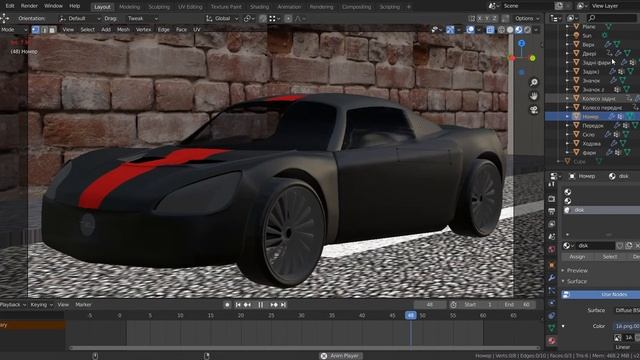This screenshot has height=360, width=640.
Task: Click the viewport zoom magnifier icon
Action: 534,82
